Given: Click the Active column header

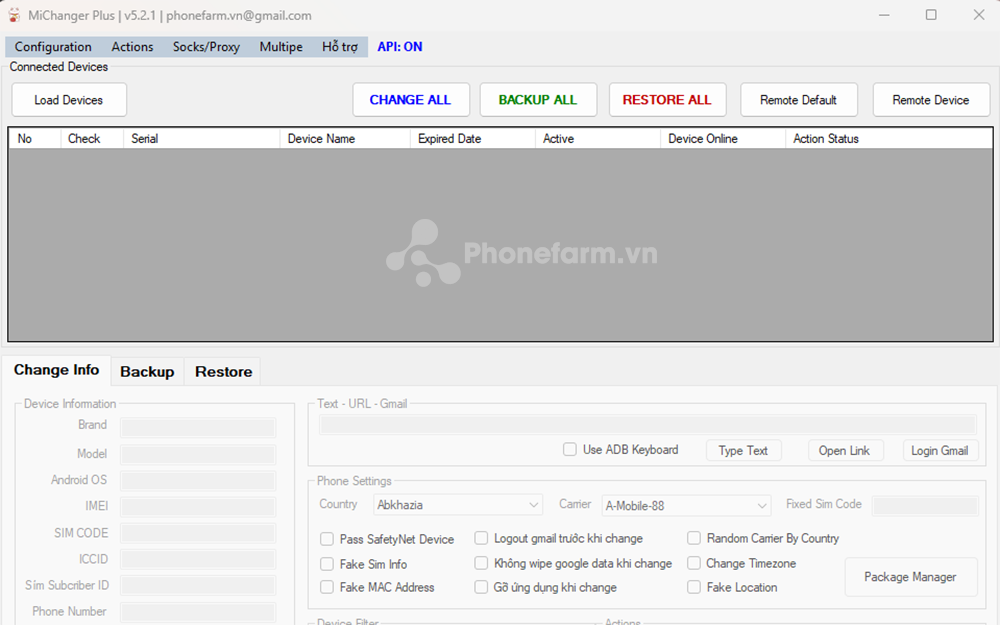Looking at the screenshot, I should pyautogui.click(x=598, y=138).
